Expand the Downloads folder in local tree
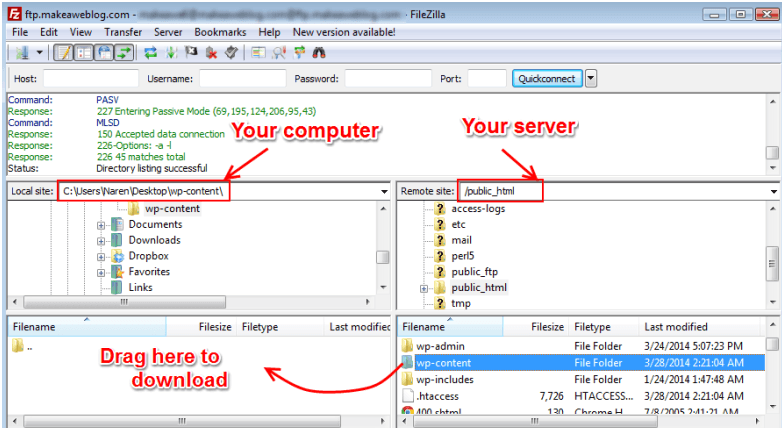The height and width of the screenshot is (430, 784). pos(101,241)
